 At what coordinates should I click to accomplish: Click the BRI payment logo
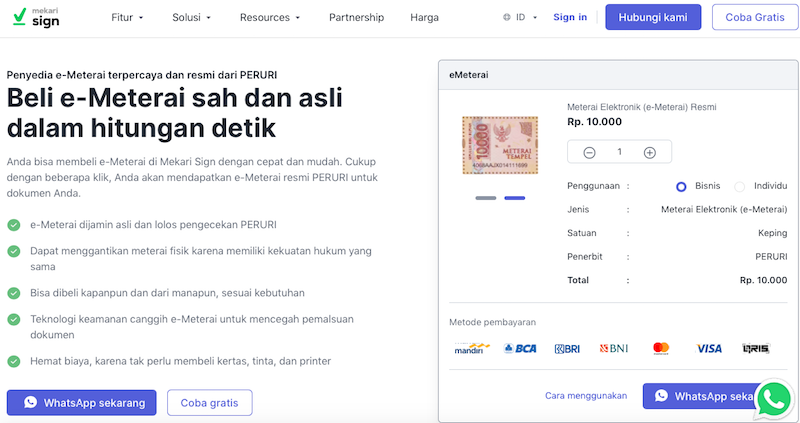567,349
